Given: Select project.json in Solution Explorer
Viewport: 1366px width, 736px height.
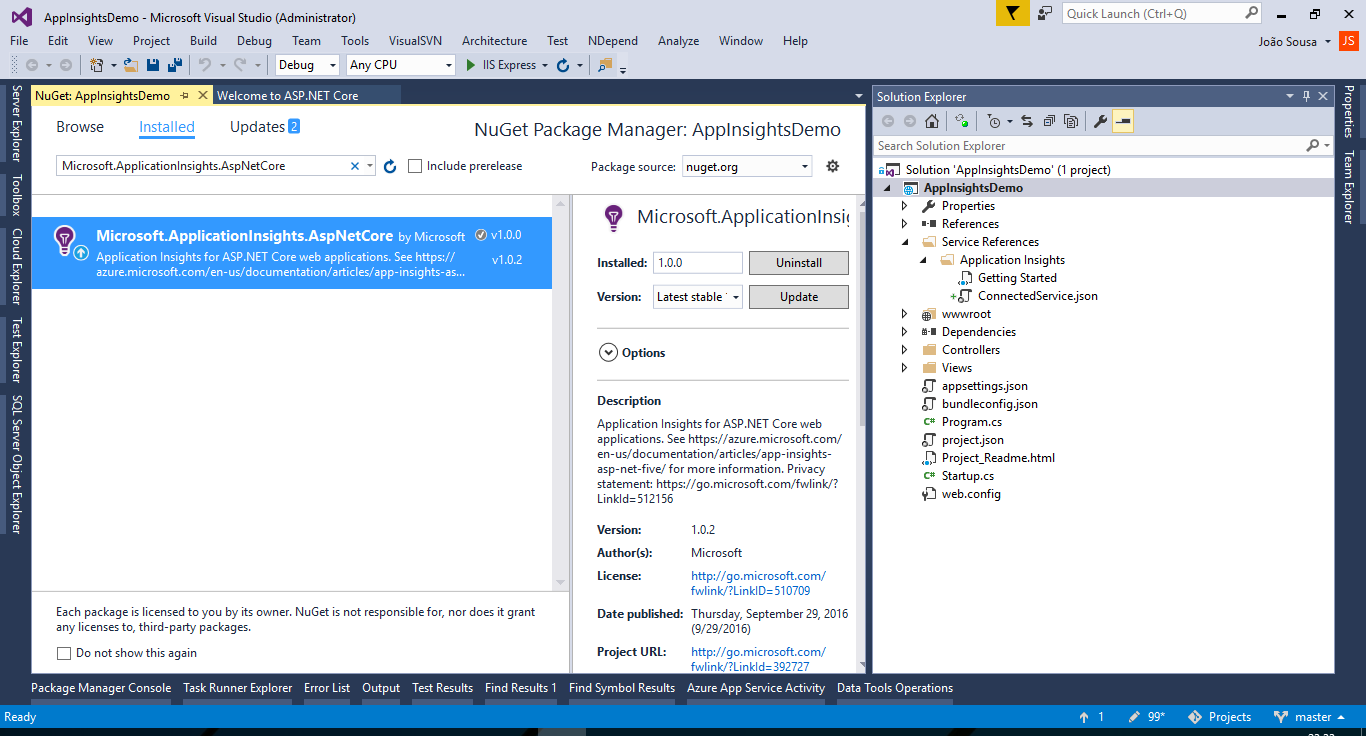Looking at the screenshot, I should tap(972, 440).
